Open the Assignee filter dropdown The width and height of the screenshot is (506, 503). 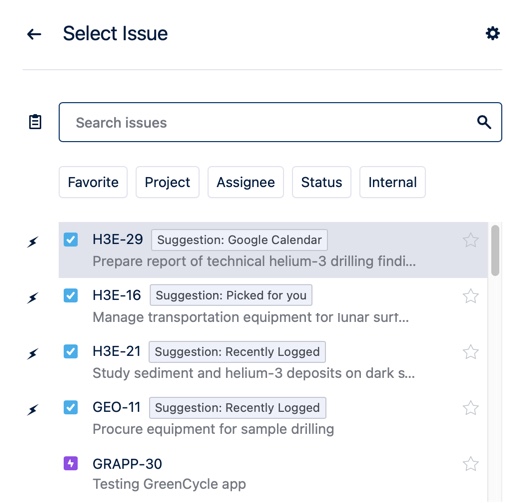click(x=246, y=182)
